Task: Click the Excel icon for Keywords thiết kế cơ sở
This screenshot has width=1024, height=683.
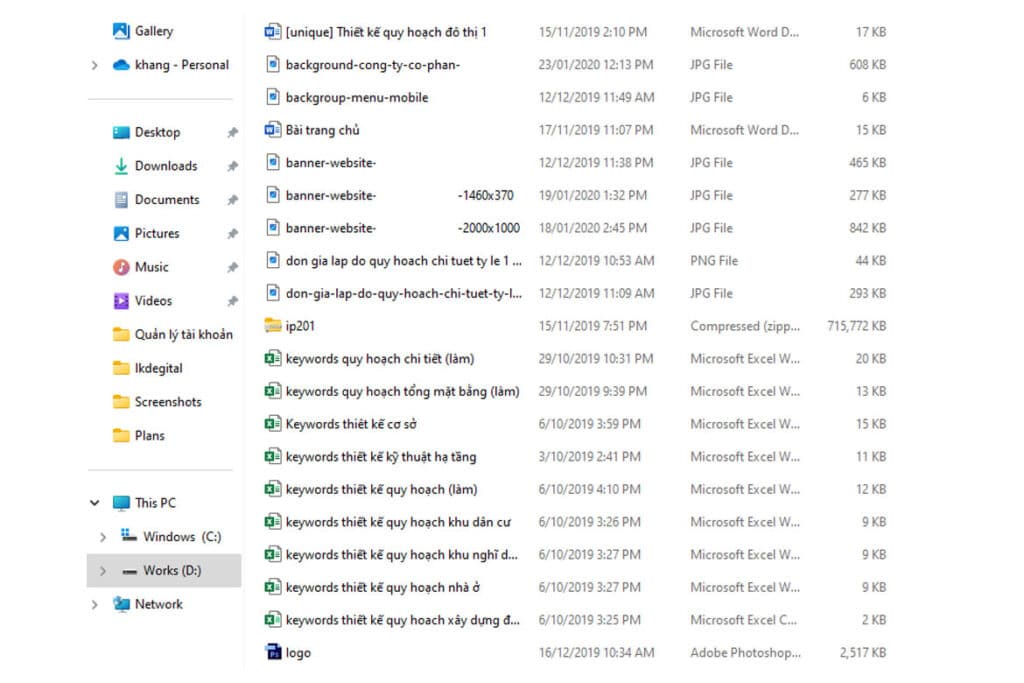Action: pos(272,423)
